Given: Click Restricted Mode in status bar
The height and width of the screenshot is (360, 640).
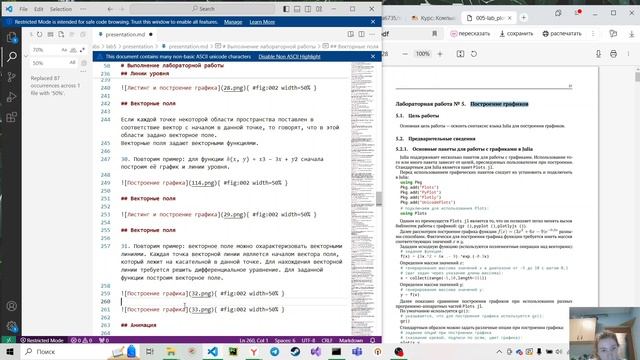Looking at the screenshot, I should tap(42, 340).
